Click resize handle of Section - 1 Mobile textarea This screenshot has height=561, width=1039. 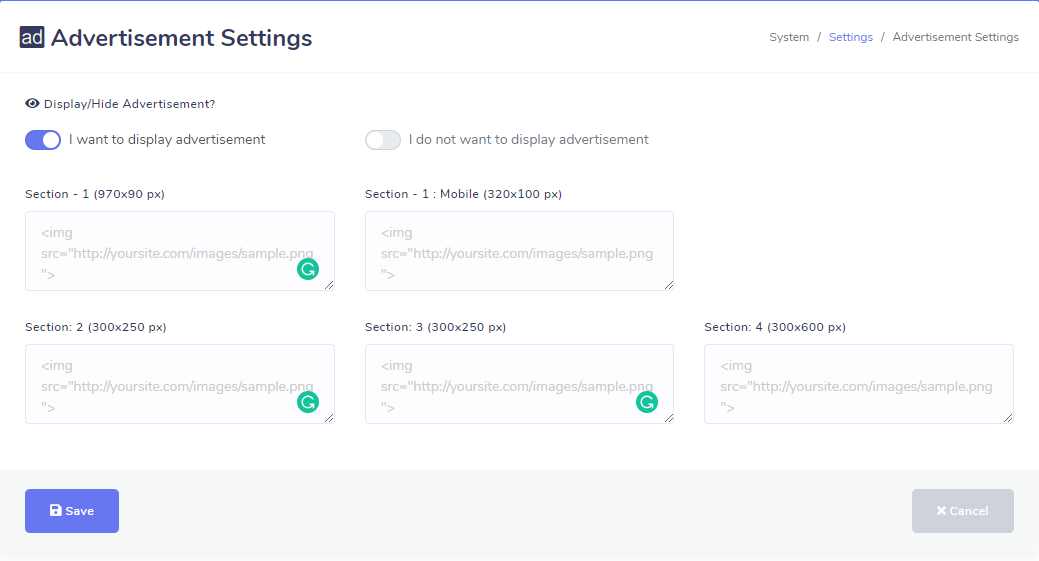pyautogui.click(x=667, y=284)
